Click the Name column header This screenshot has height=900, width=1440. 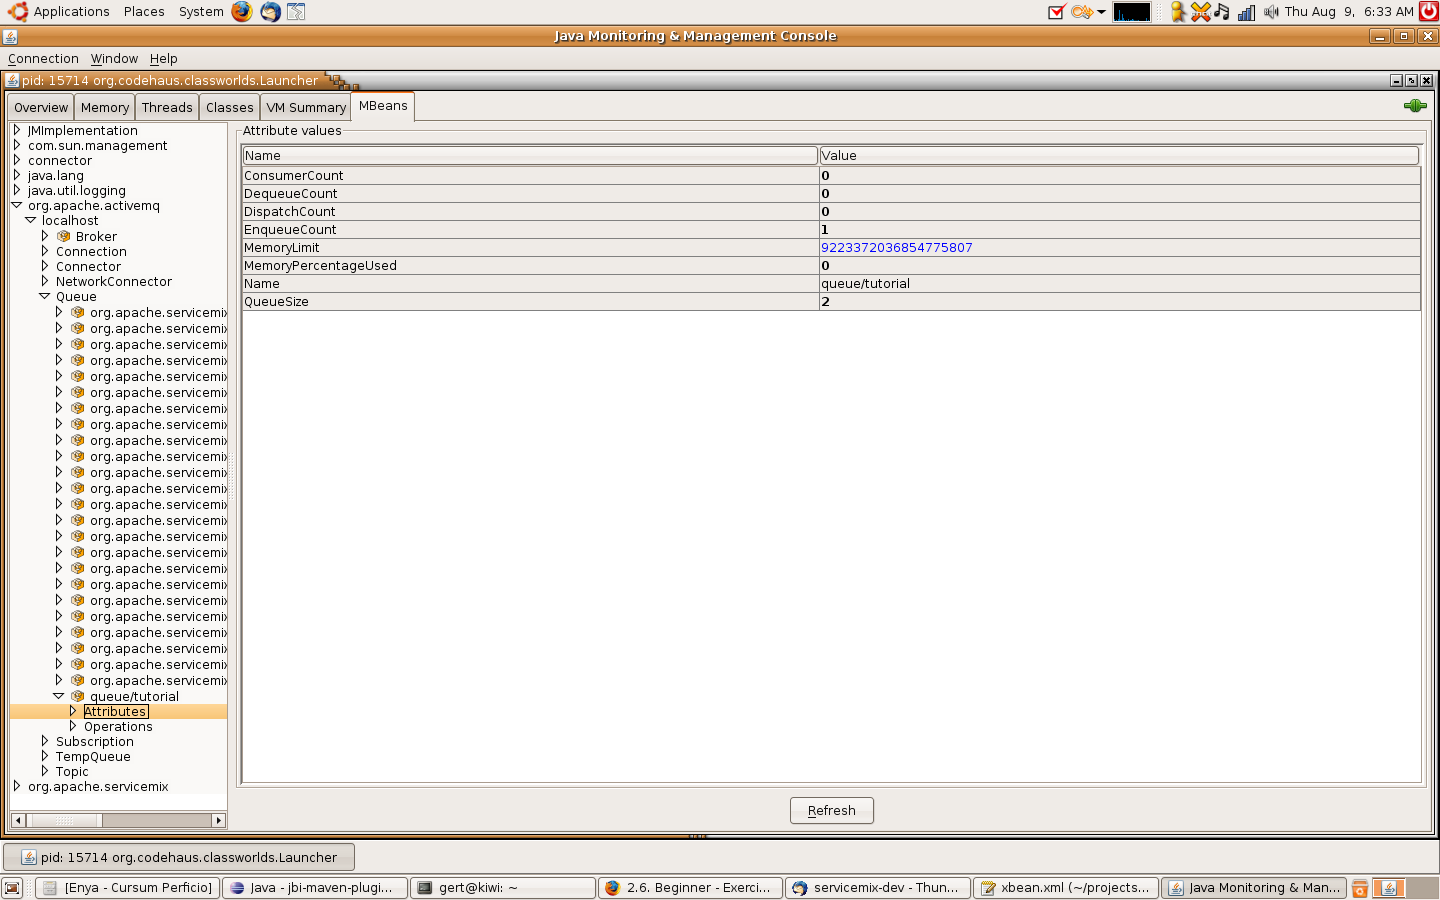pos(530,155)
